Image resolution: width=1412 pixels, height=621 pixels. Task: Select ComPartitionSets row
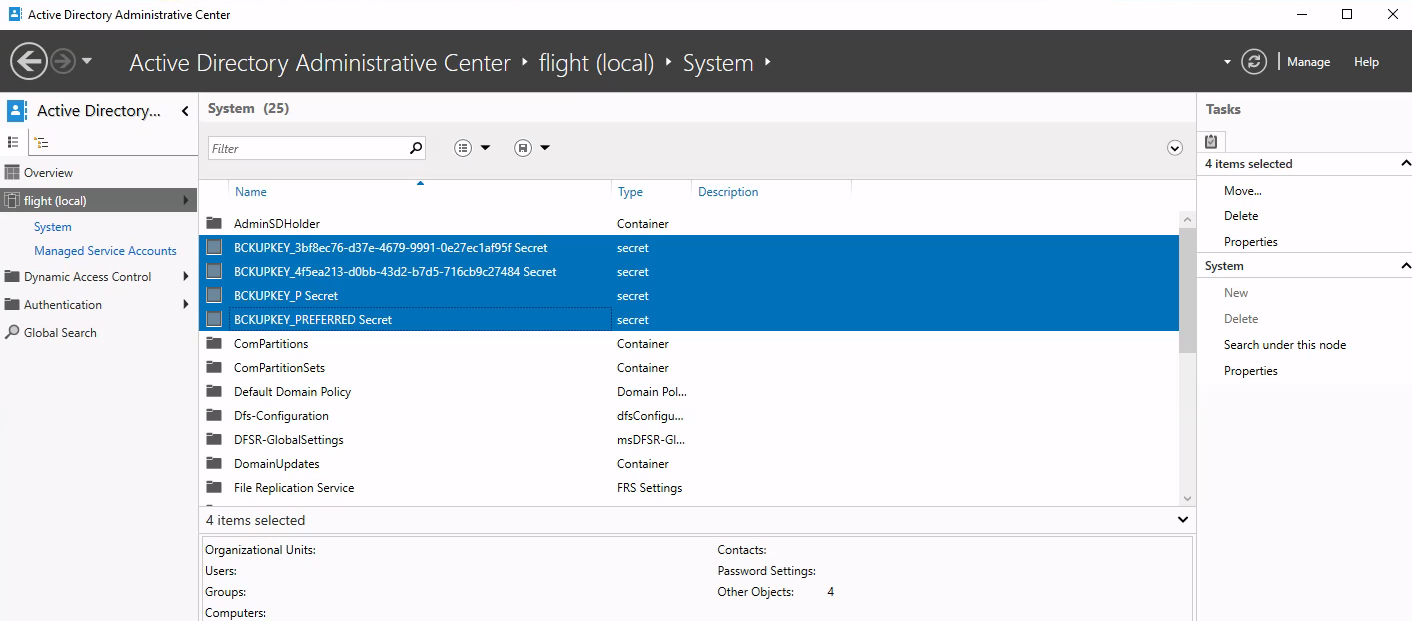coord(689,368)
